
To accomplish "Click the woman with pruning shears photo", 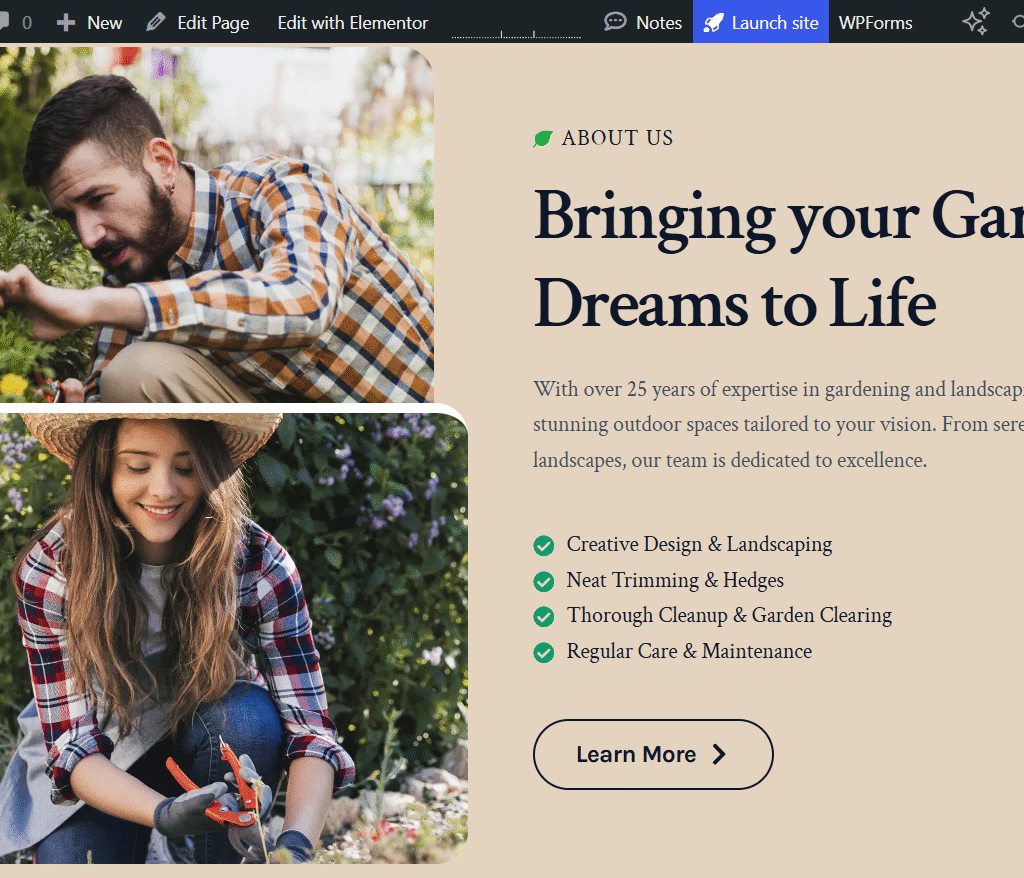I will [x=234, y=638].
